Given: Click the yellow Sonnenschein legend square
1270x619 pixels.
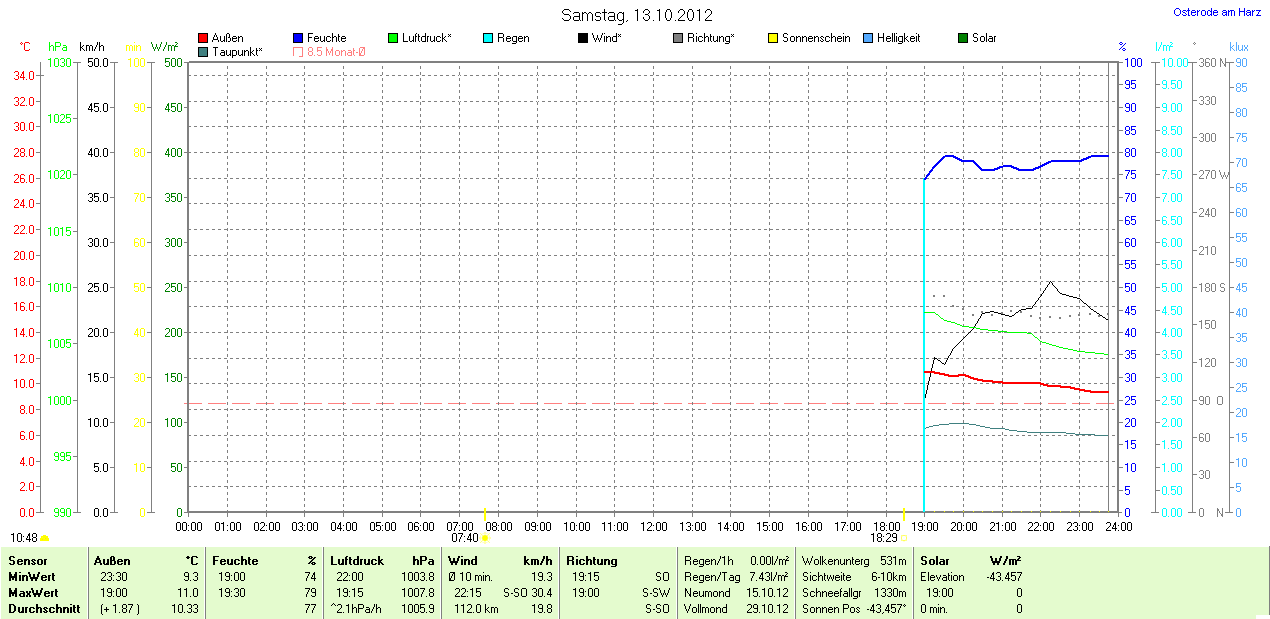Looking at the screenshot, I should pyautogui.click(x=773, y=38).
